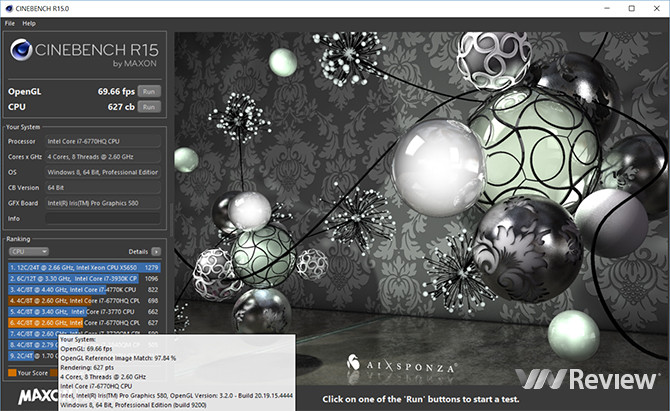Viewport: 670px width, 411px height.
Task: Click the Processor field value
Action: [103, 141]
